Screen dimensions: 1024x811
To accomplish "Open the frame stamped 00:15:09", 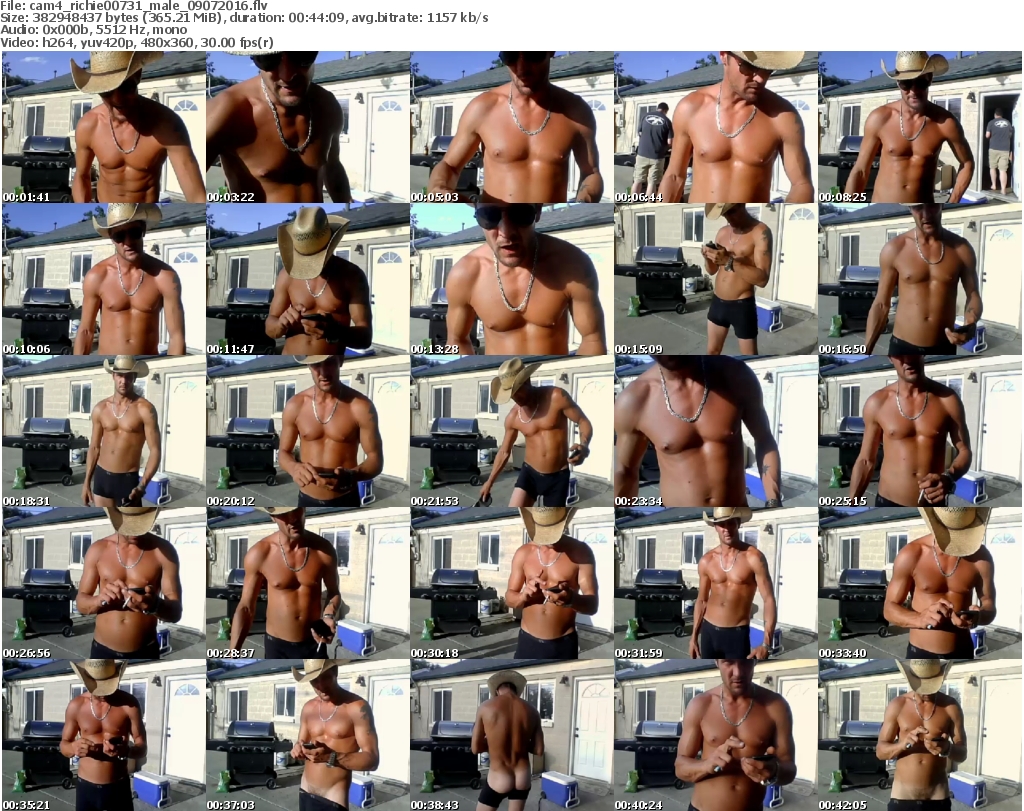I will [715, 279].
